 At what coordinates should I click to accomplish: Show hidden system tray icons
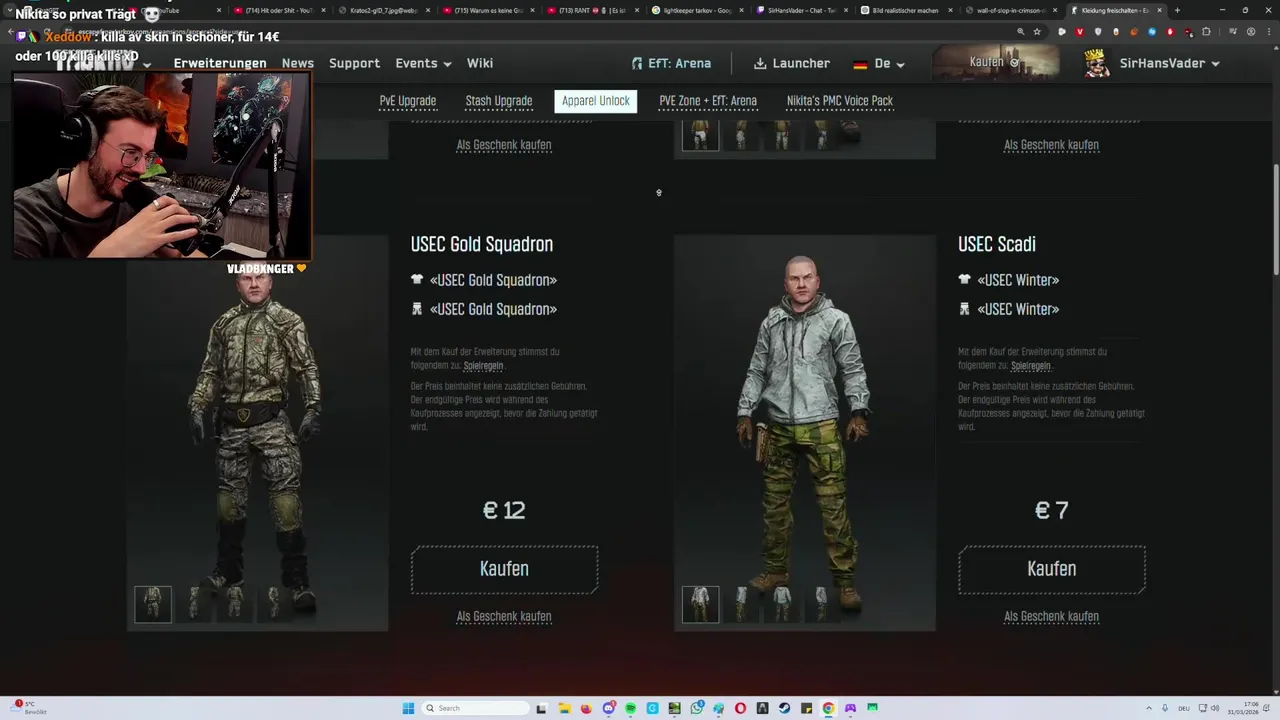pyautogui.click(x=1149, y=708)
